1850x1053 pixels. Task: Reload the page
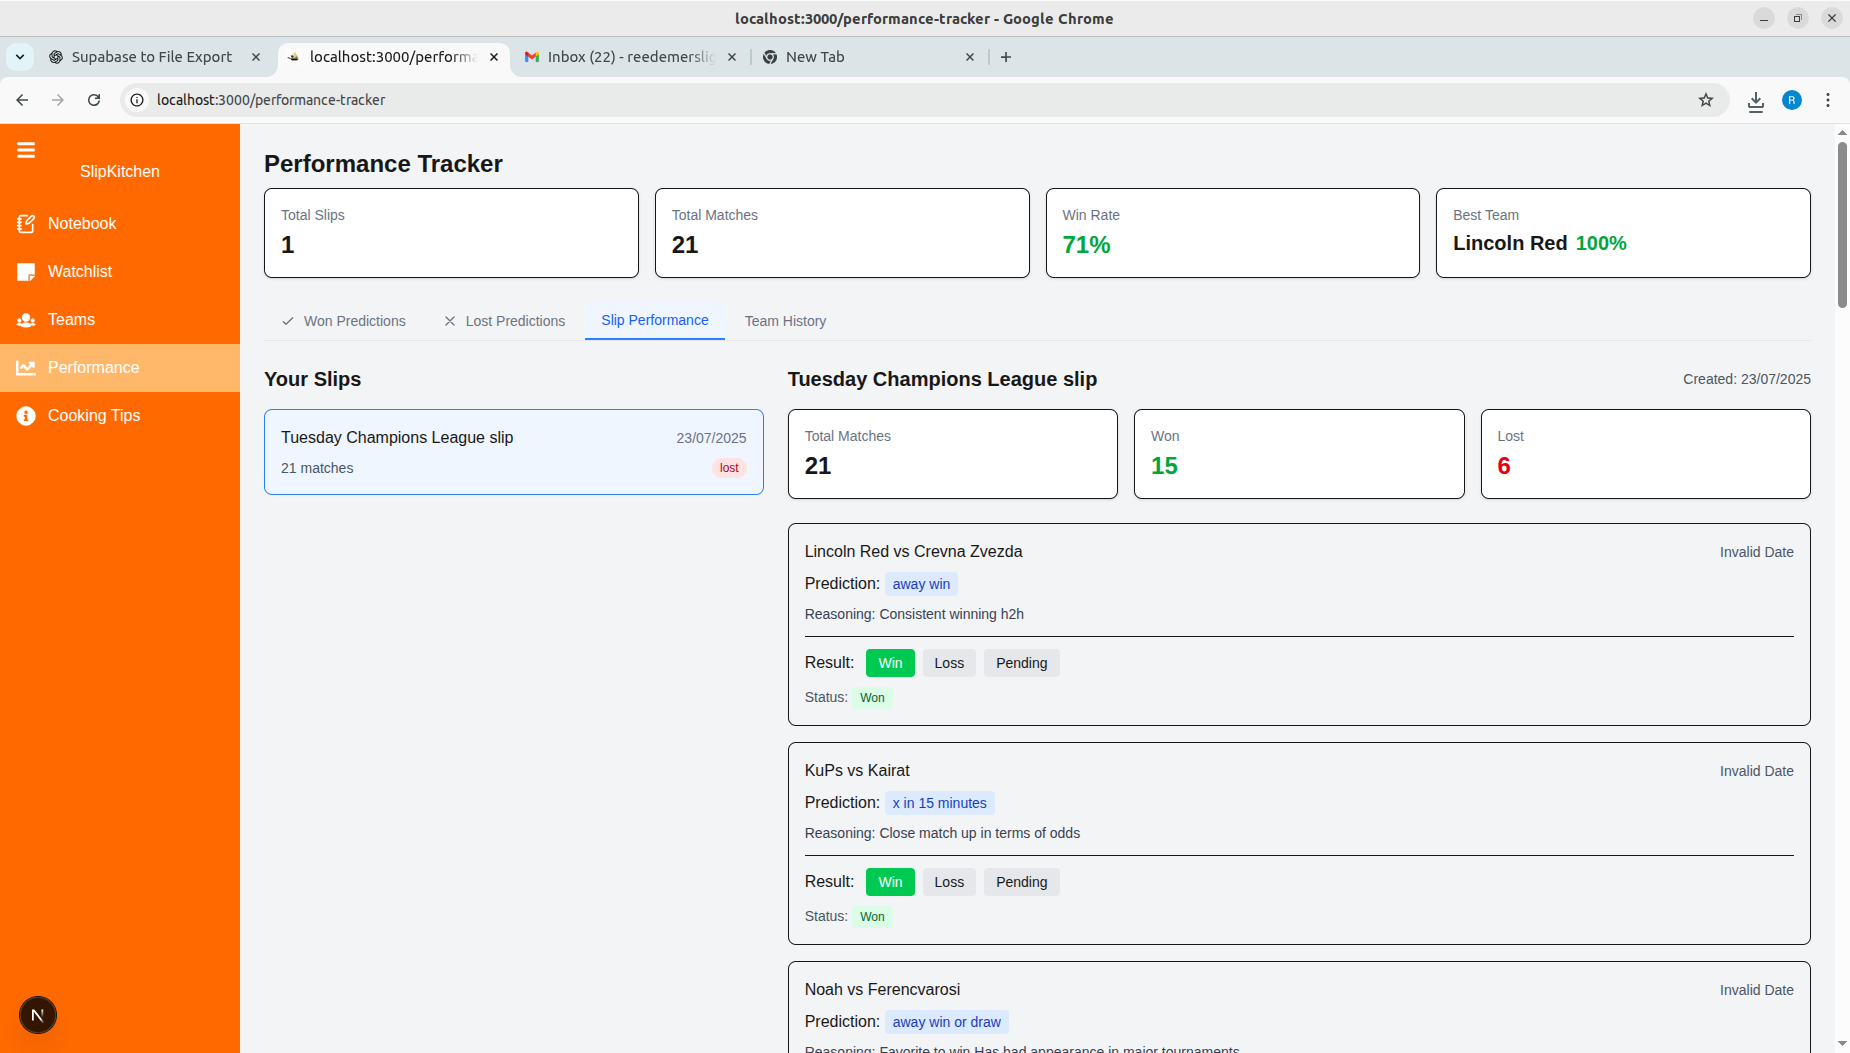[x=94, y=100]
